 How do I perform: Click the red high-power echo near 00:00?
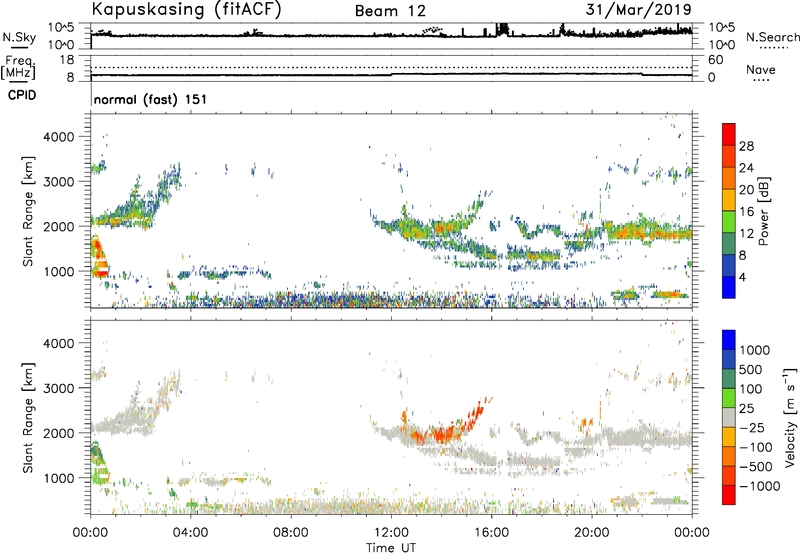tap(99, 258)
